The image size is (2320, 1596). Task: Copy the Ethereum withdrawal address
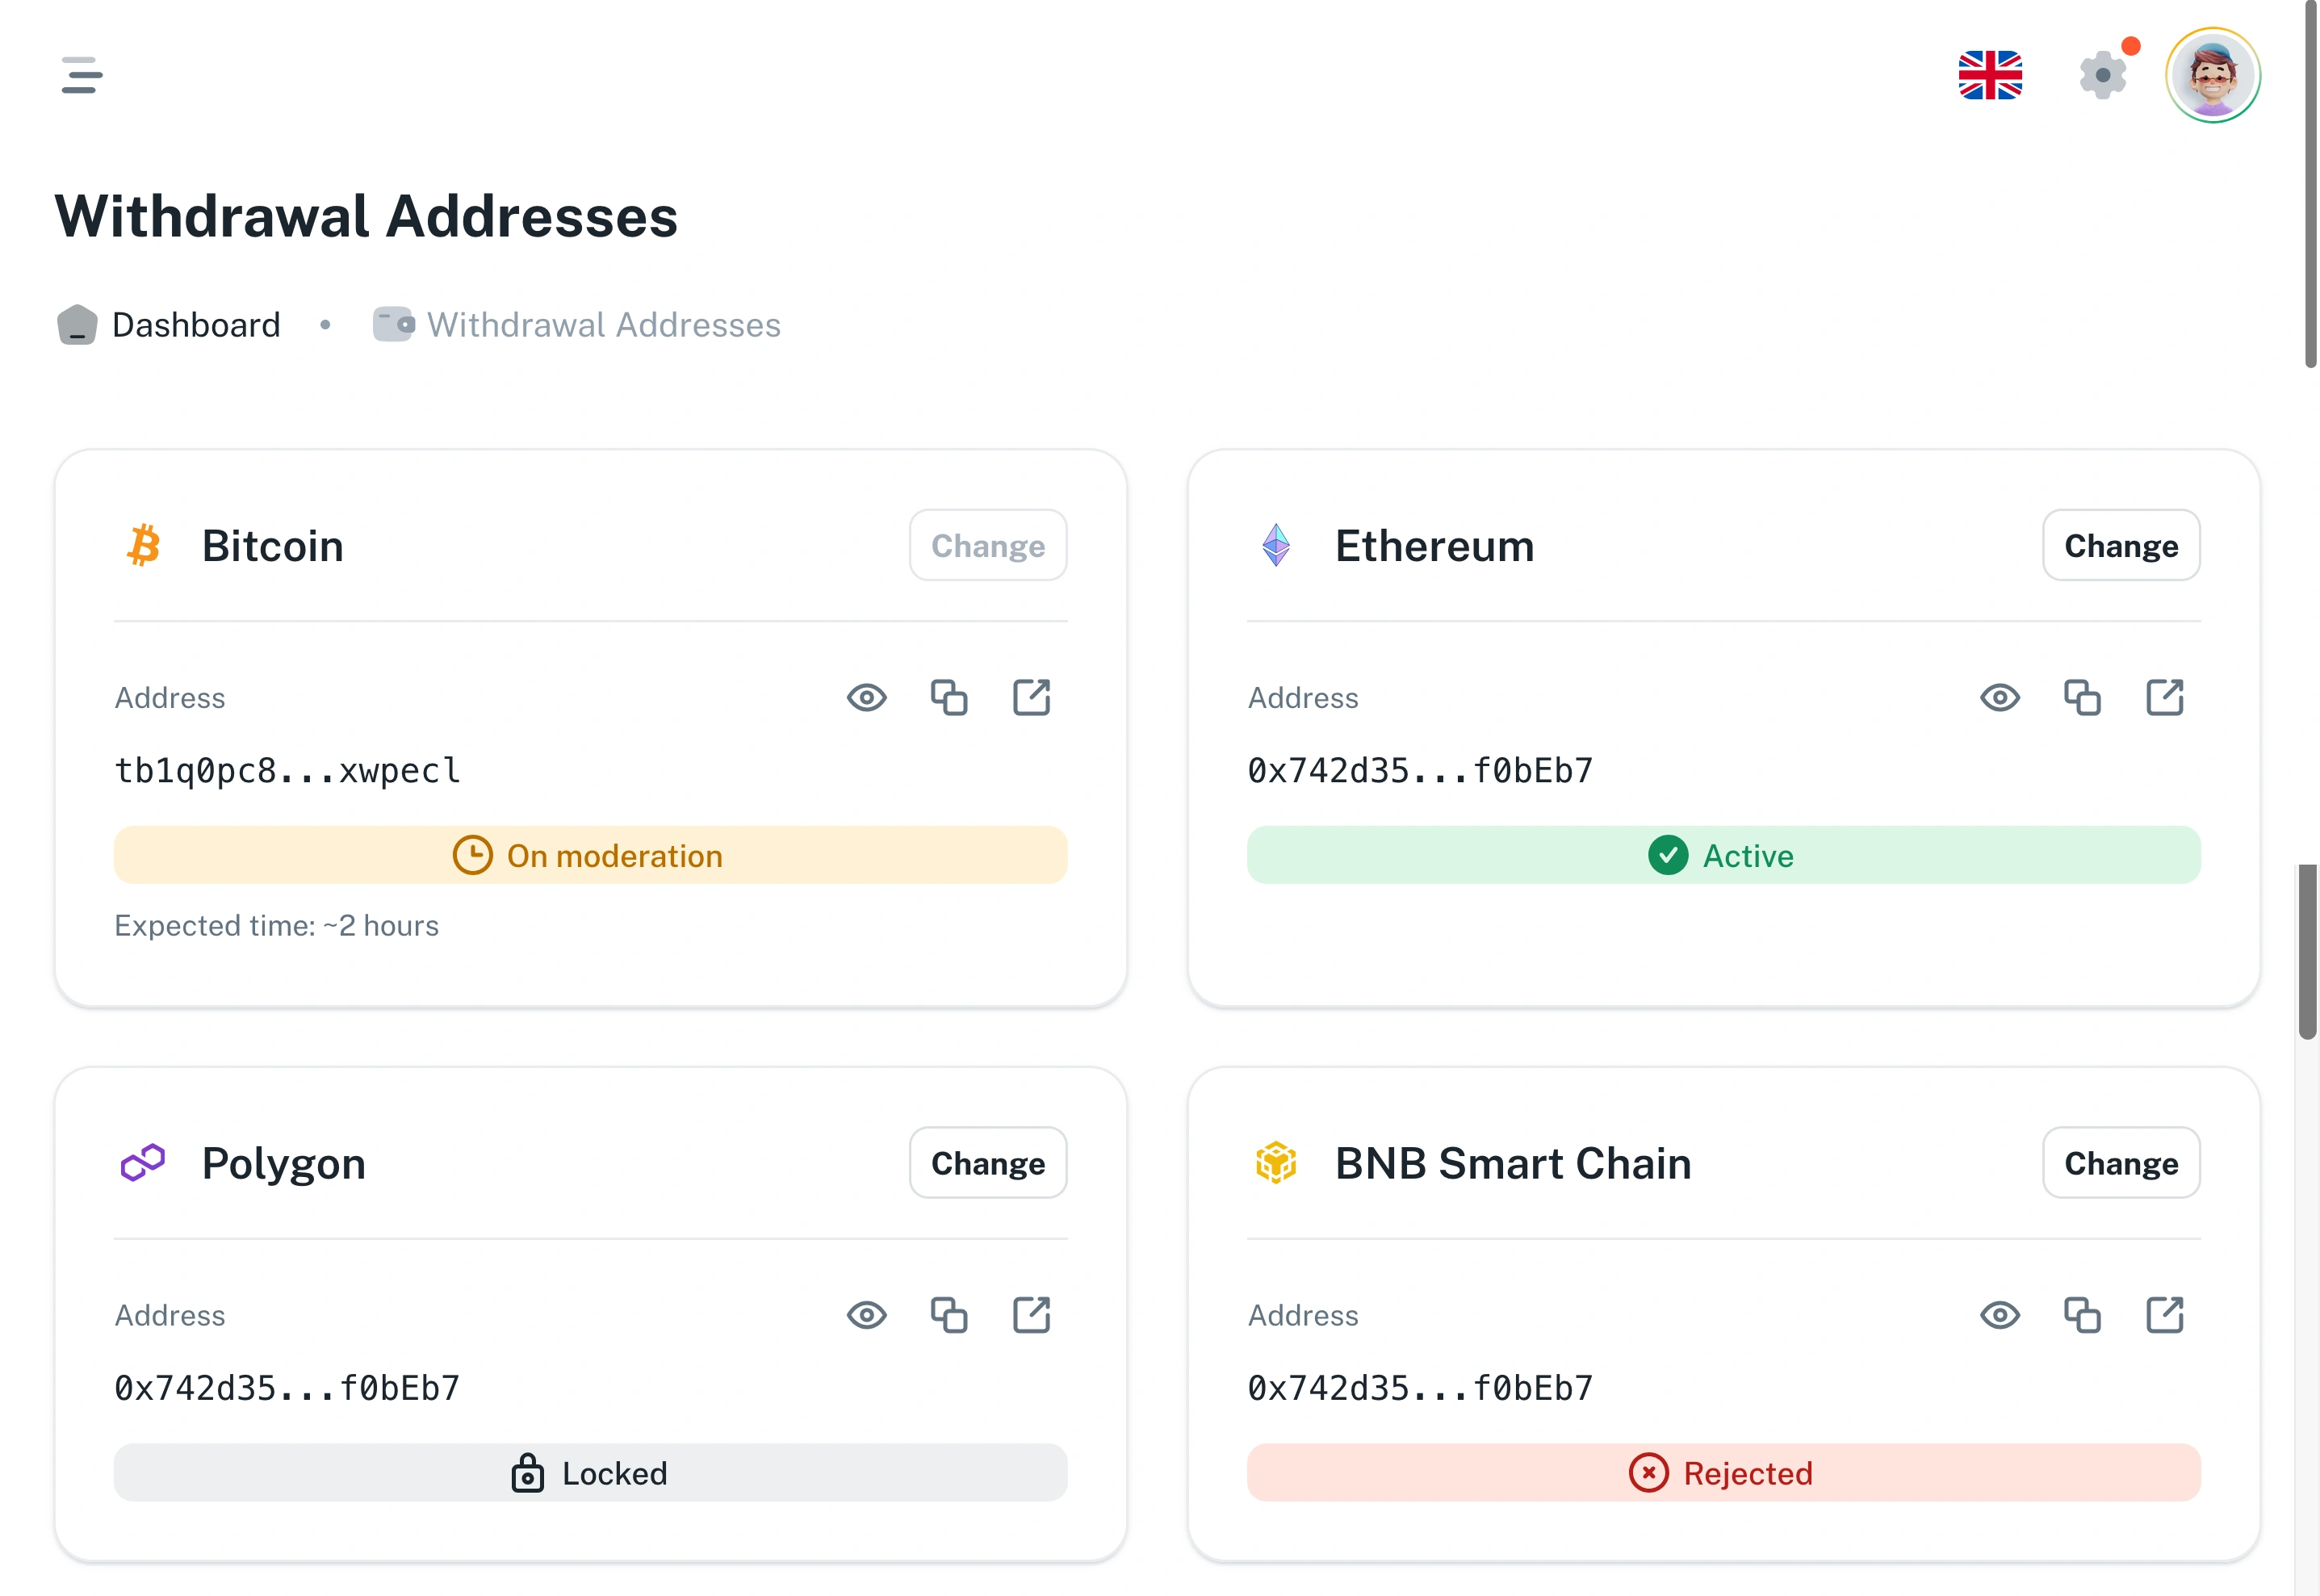2082,697
